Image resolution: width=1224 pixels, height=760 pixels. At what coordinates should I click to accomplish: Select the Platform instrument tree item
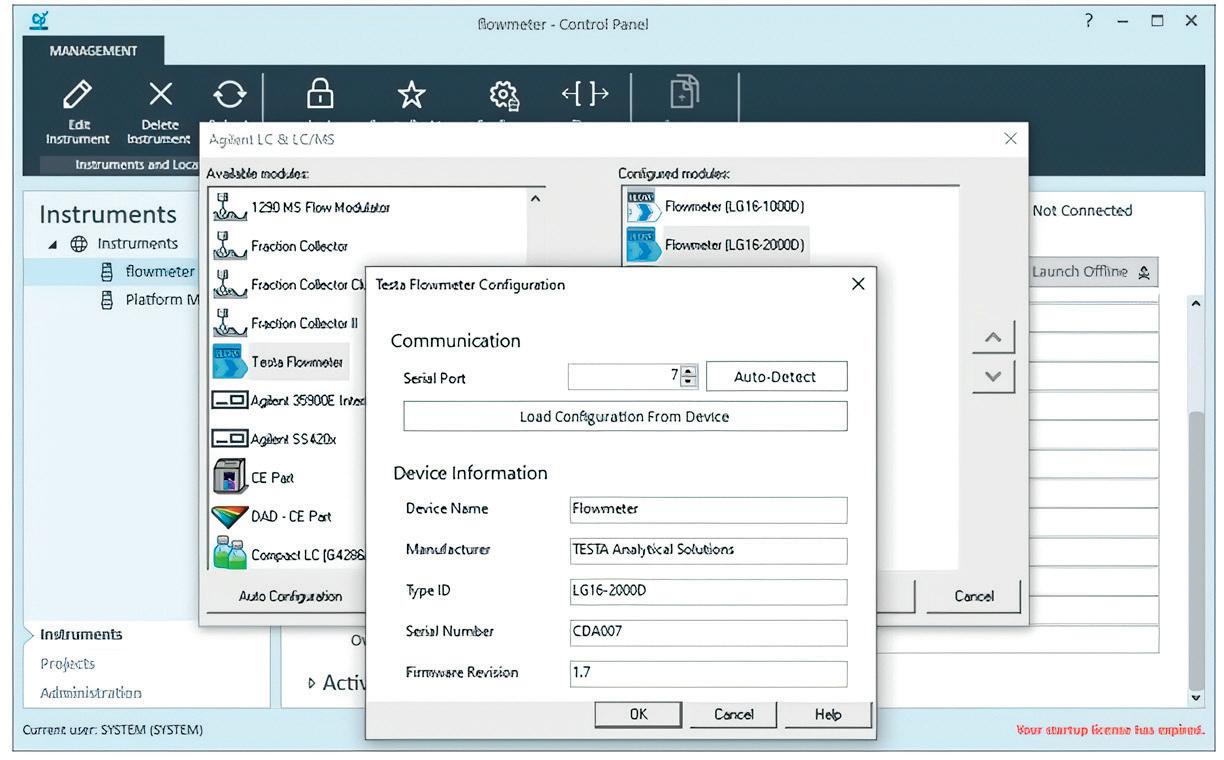(x=149, y=299)
